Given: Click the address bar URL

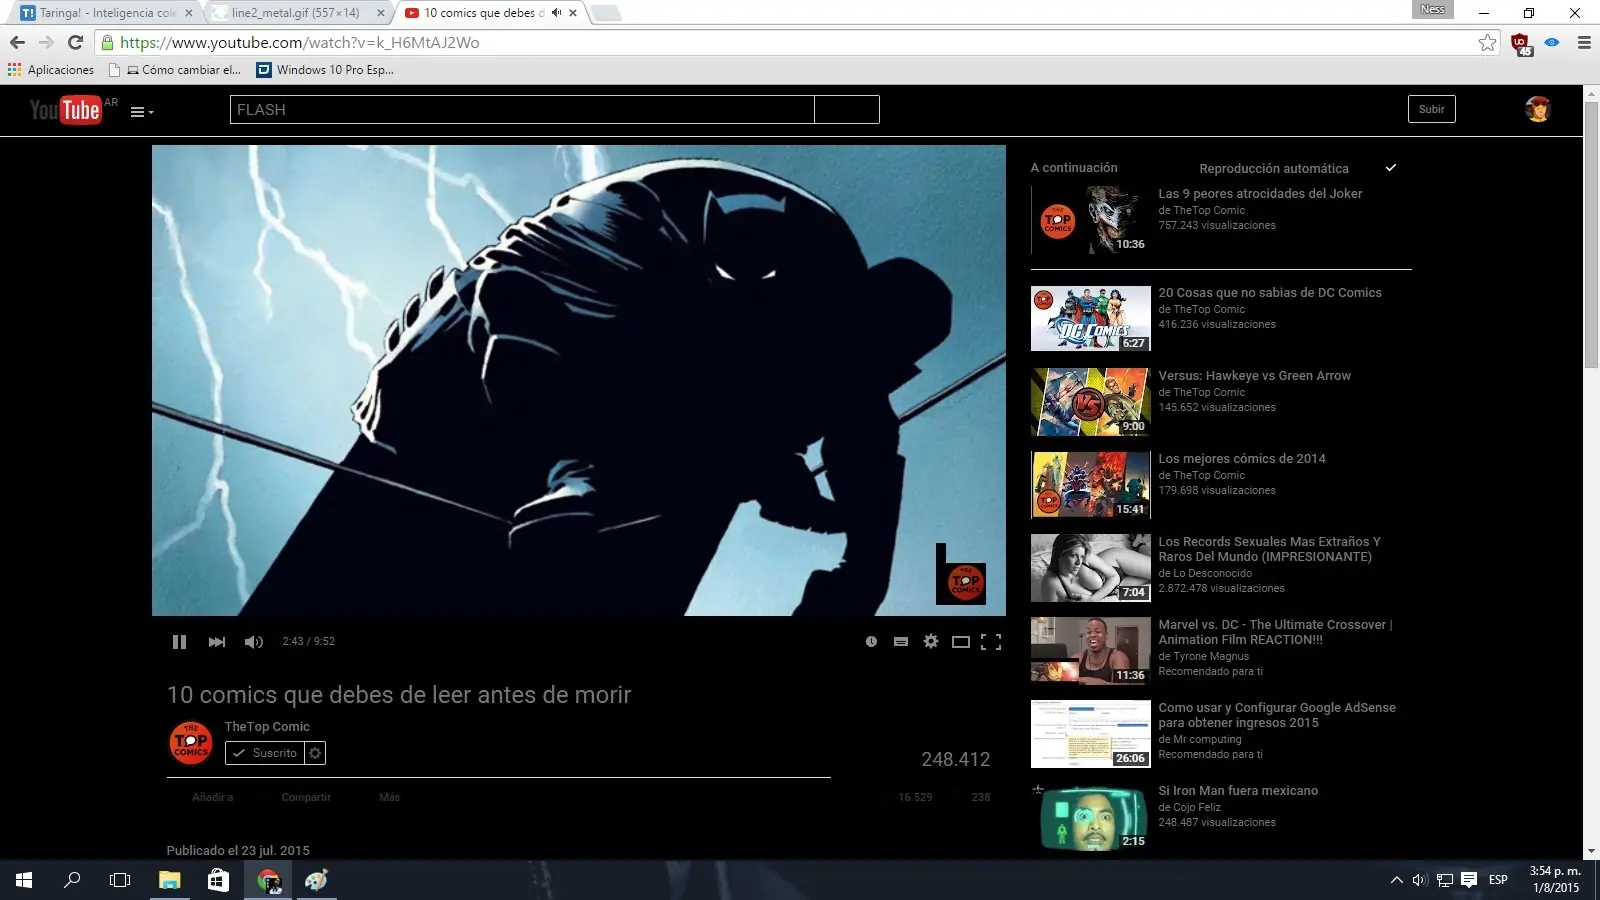Looking at the screenshot, I should pyautogui.click(x=300, y=43).
